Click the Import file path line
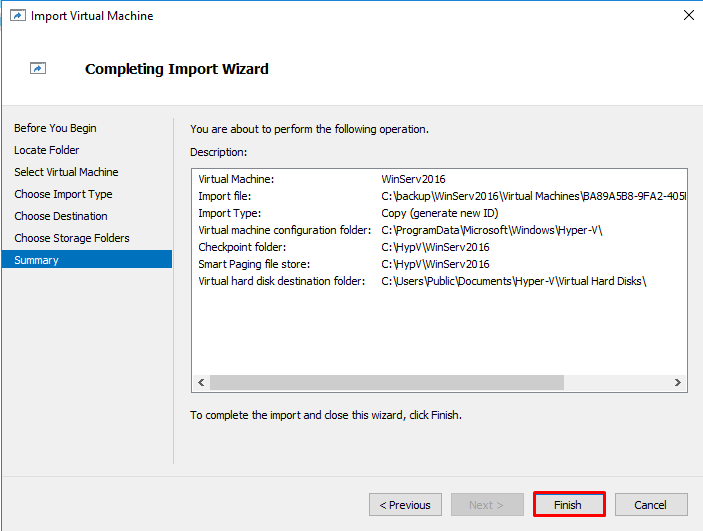Image resolution: width=703 pixels, height=531 pixels. coord(442,196)
